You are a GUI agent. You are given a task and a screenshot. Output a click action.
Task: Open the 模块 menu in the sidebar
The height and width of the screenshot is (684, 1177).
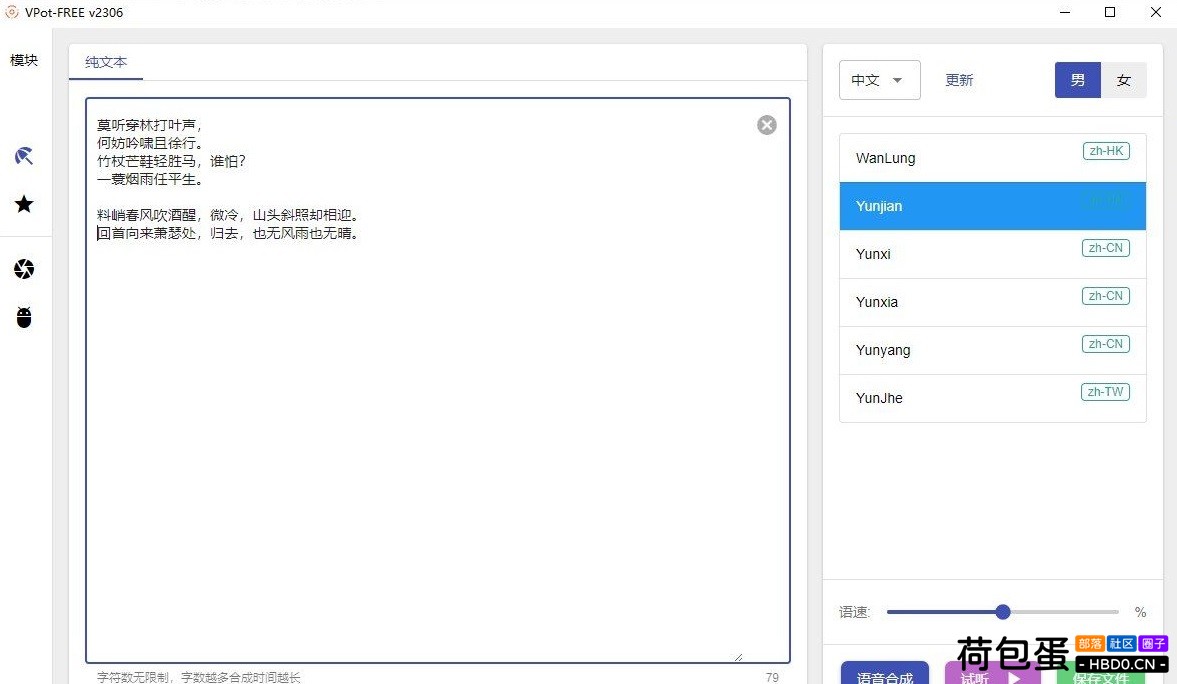pyautogui.click(x=24, y=60)
